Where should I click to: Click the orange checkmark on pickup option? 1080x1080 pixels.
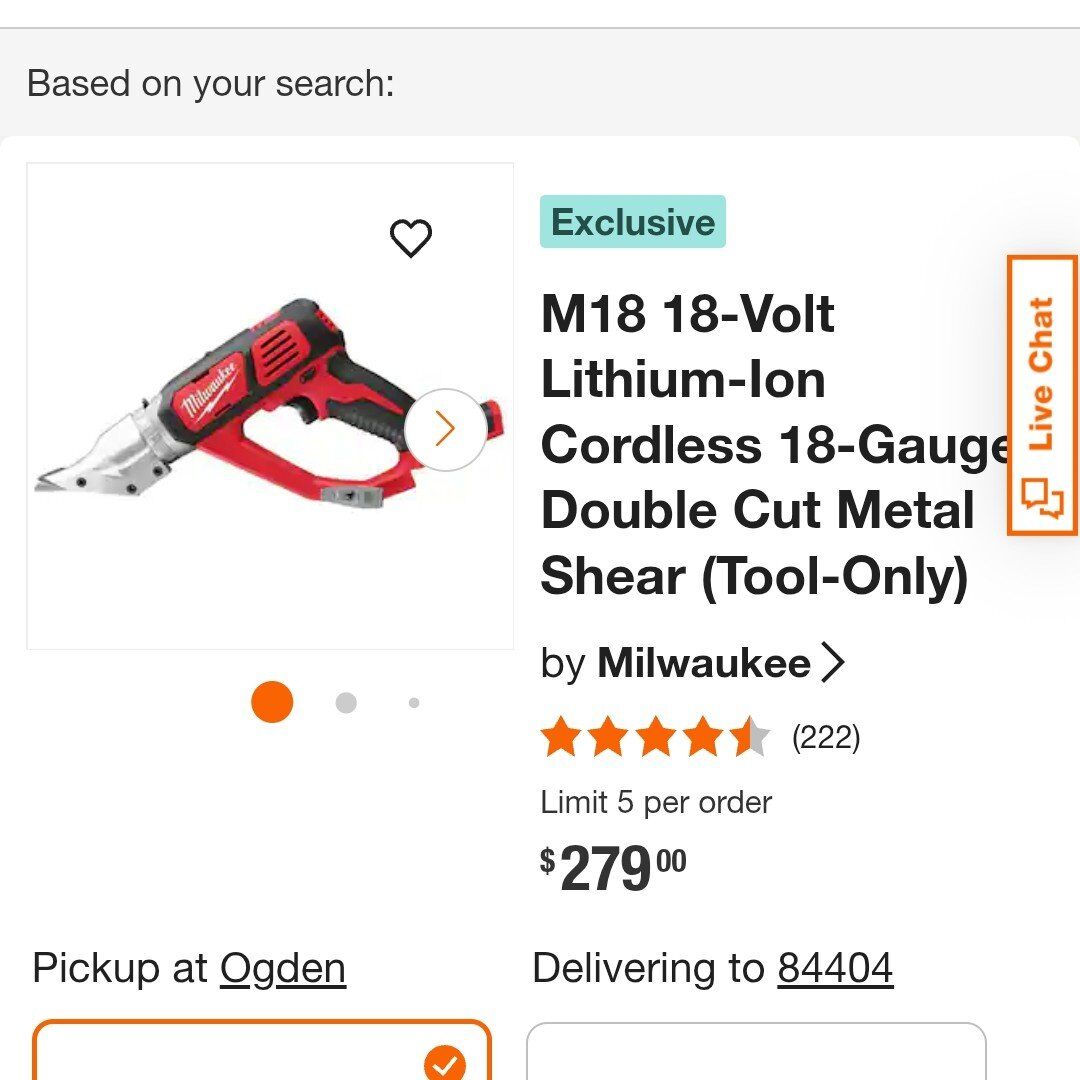click(x=443, y=1063)
